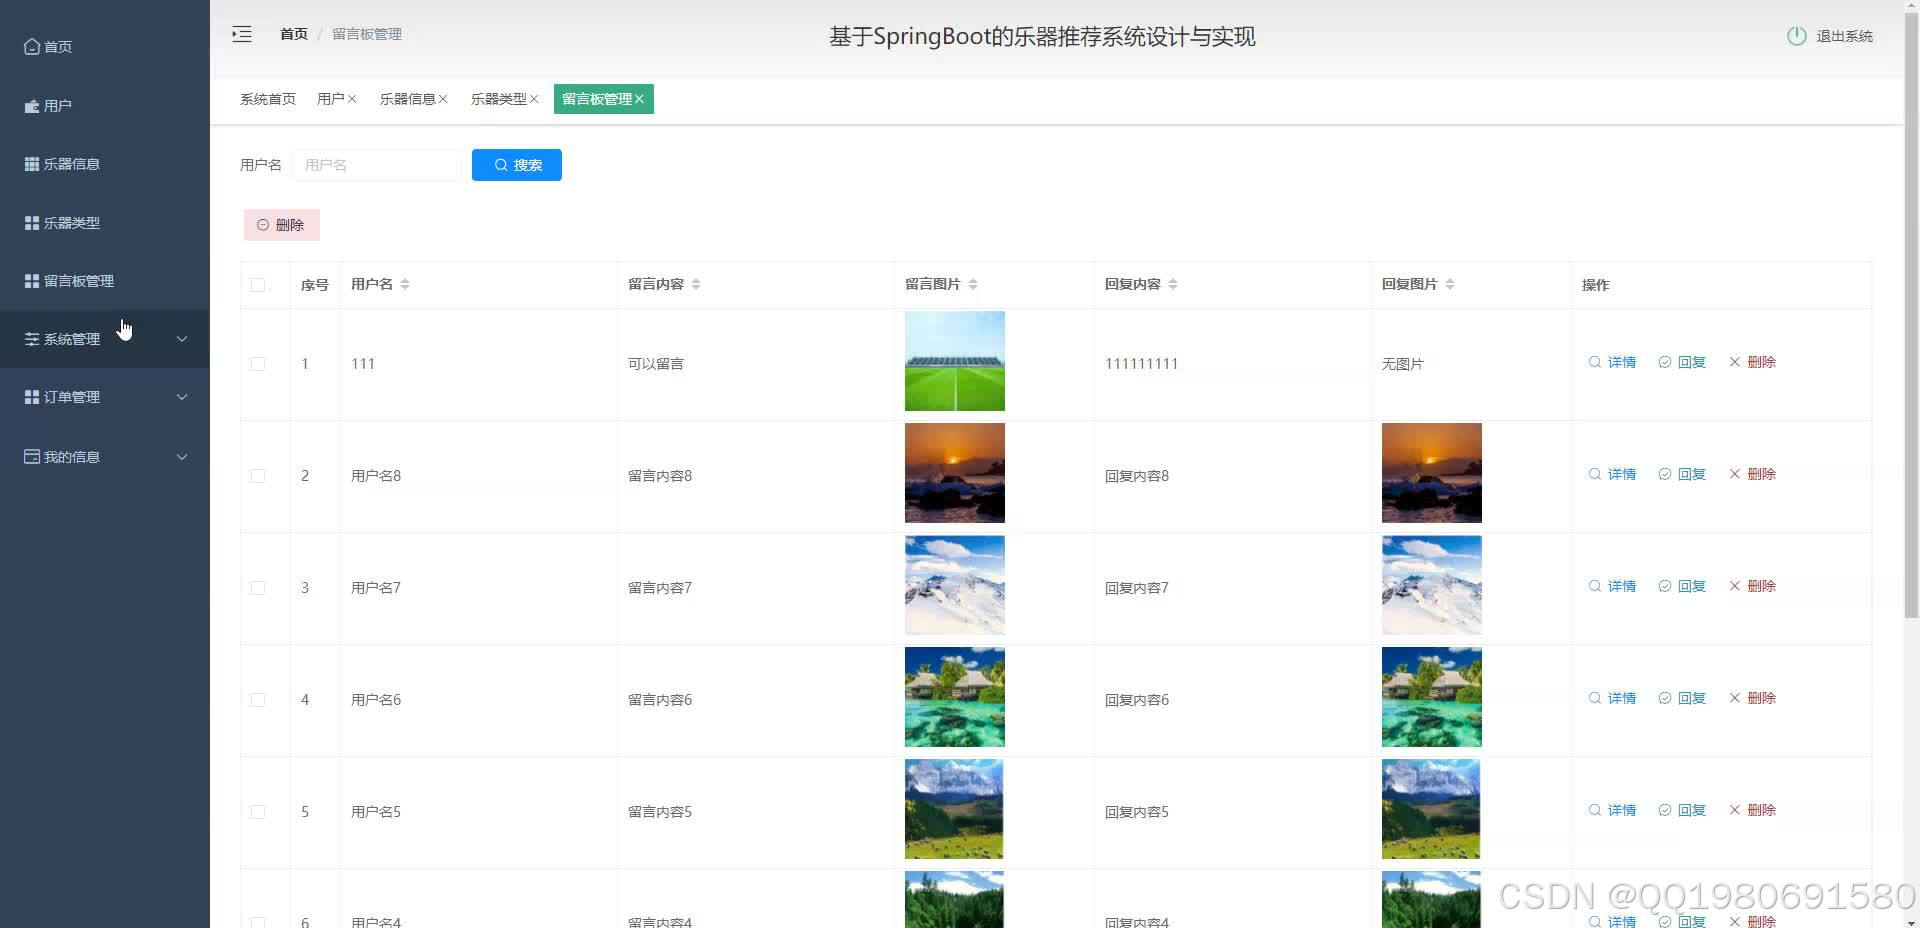The height and width of the screenshot is (928, 1920).
Task: Open the 系统首页 tab
Action: tap(267, 99)
